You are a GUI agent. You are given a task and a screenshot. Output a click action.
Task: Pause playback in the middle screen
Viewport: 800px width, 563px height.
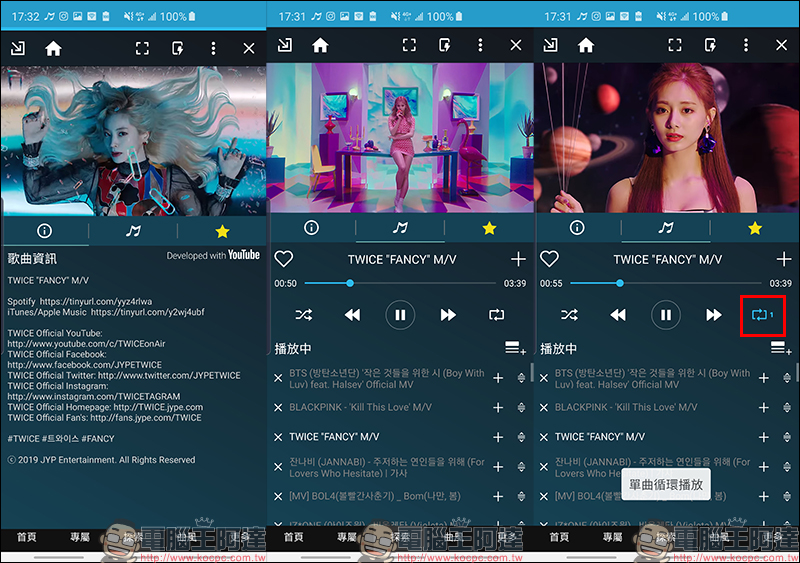click(x=400, y=315)
